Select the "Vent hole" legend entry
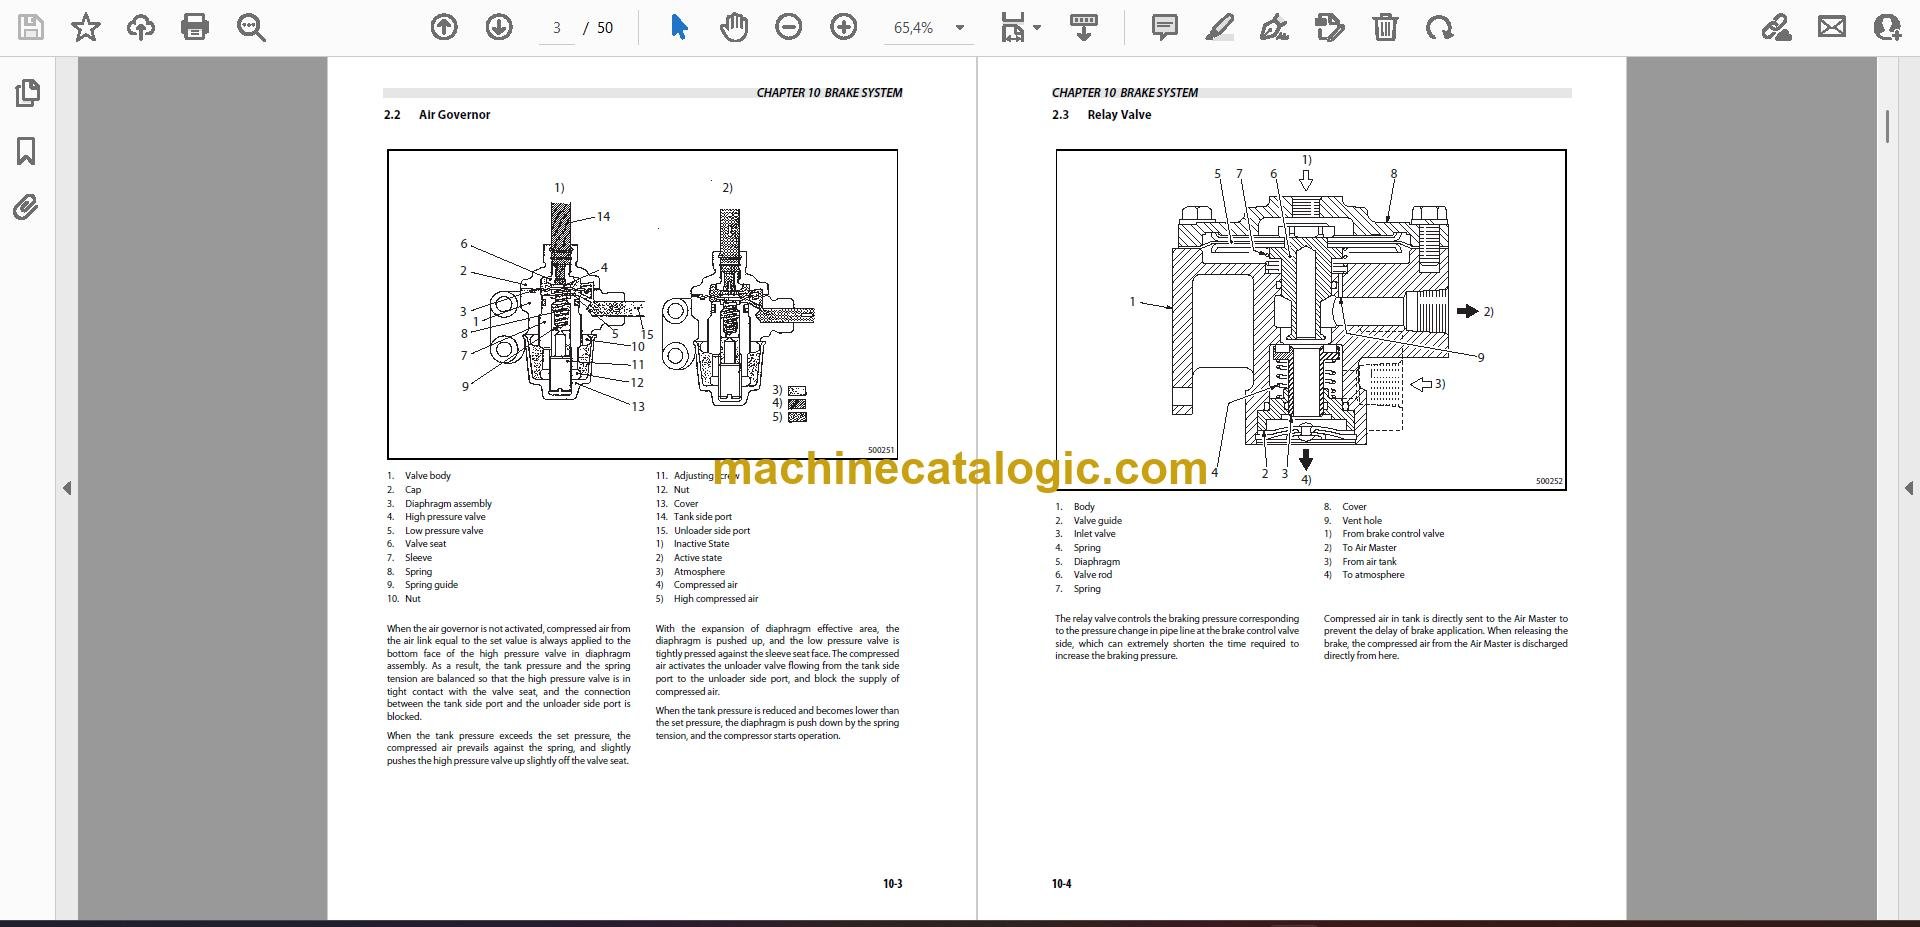The width and height of the screenshot is (1920, 927). click(x=1362, y=521)
